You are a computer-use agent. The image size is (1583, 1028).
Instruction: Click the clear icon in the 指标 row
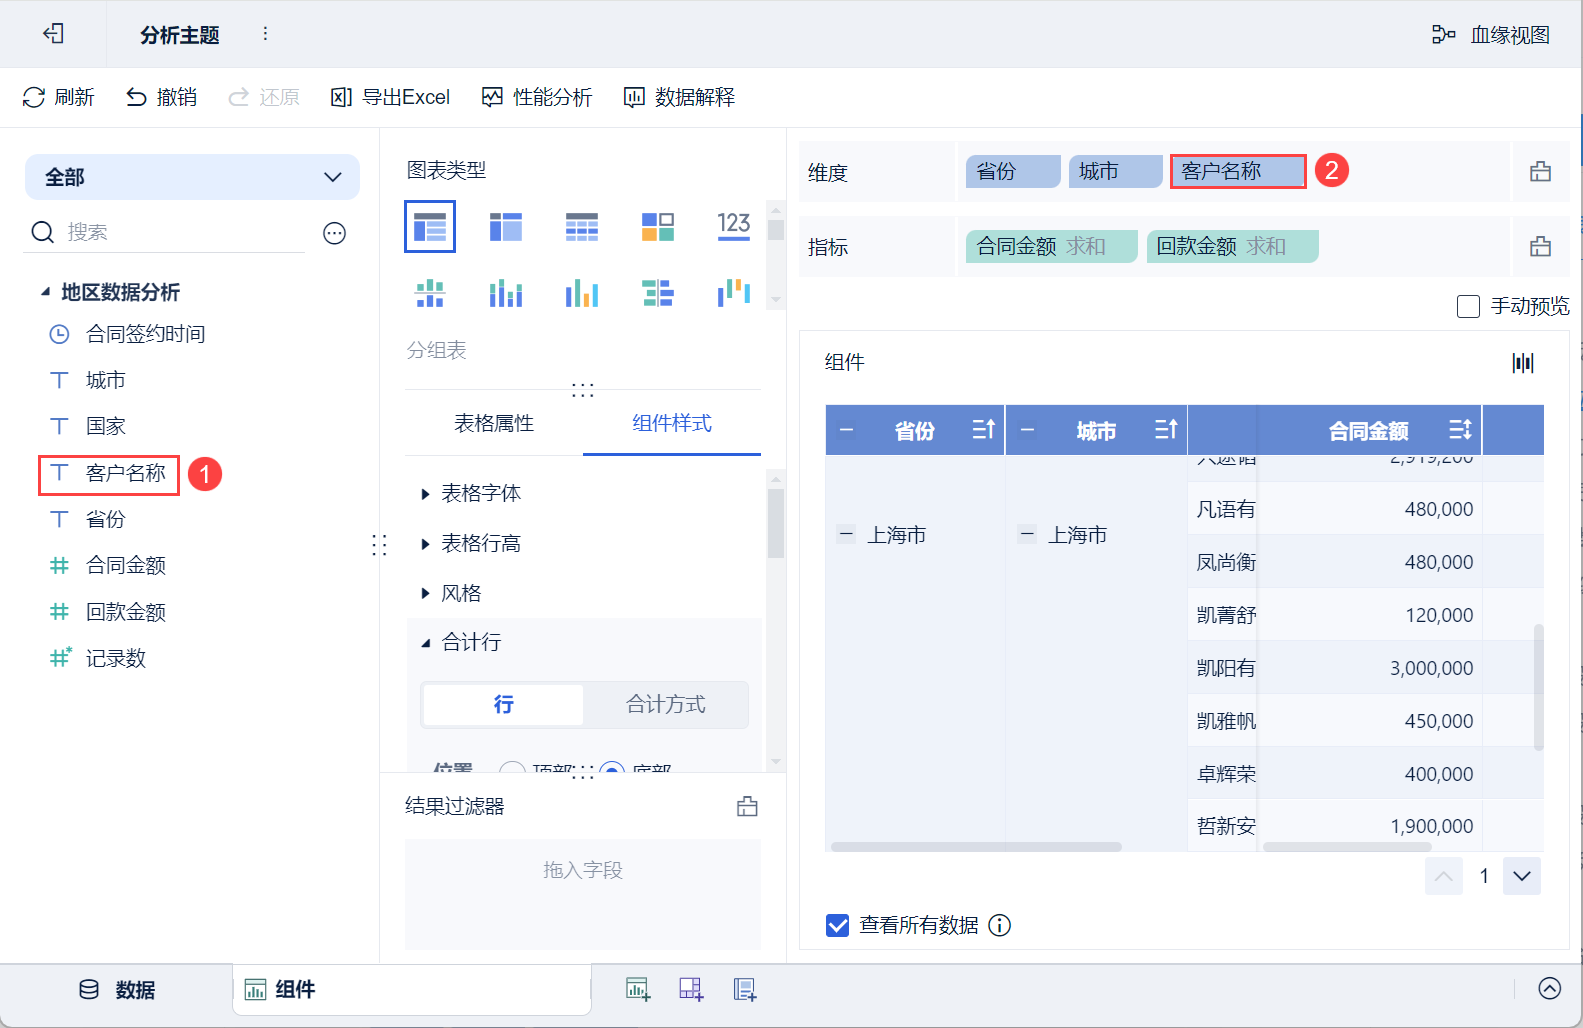click(x=1540, y=247)
